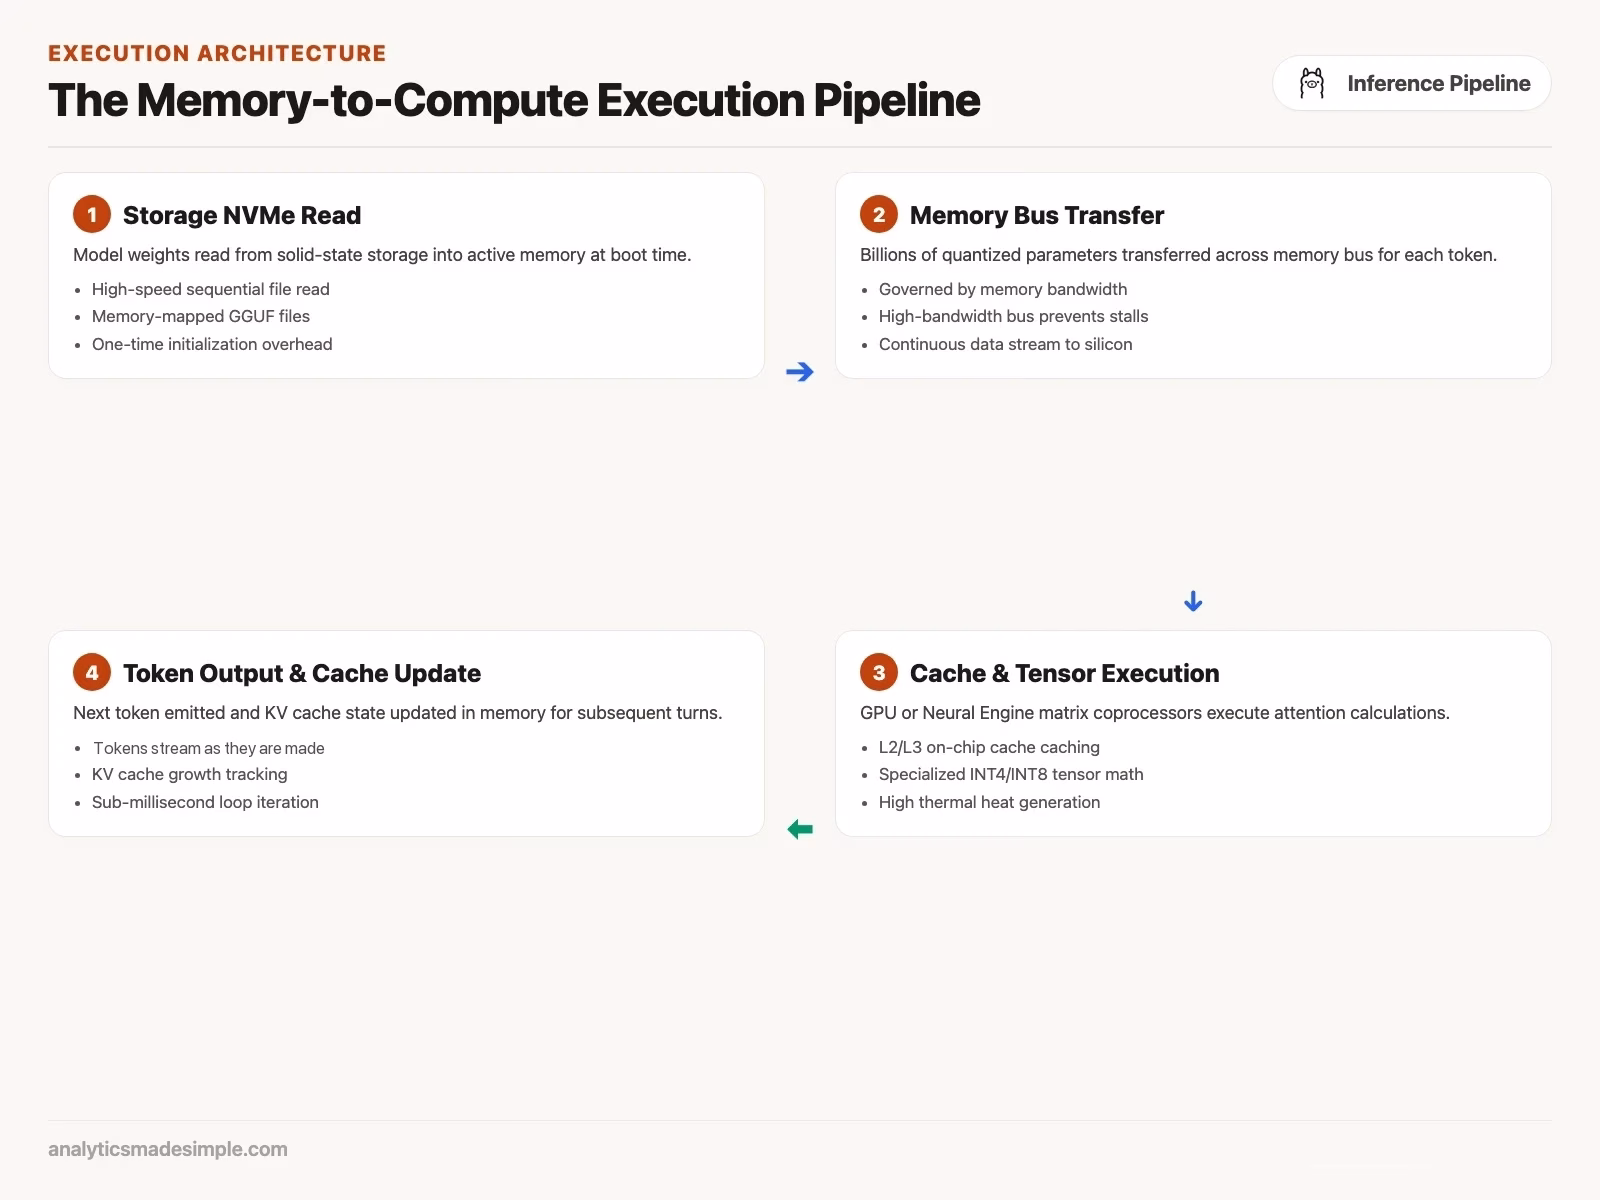Click the number 2 badge for Memory Bus Transfer
Viewport: 1600px width, 1200px height.
879,214
